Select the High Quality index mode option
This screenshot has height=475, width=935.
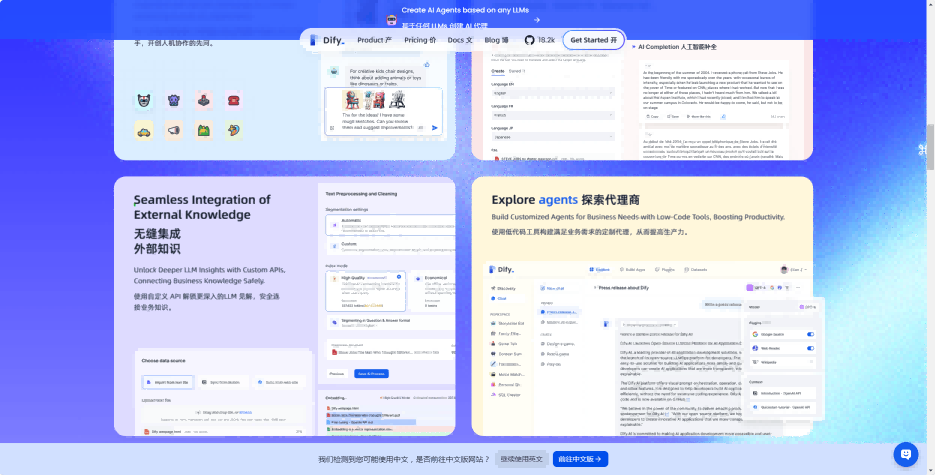[x=362, y=280]
